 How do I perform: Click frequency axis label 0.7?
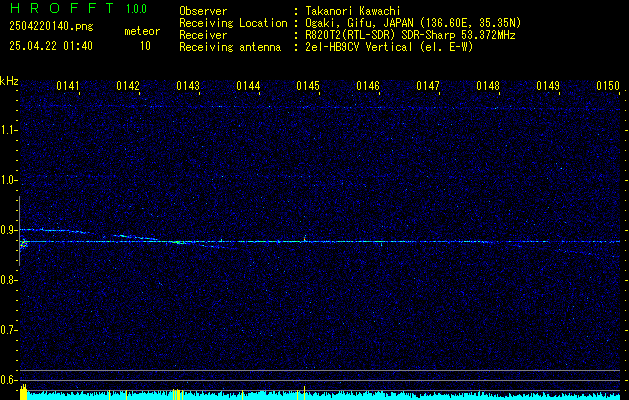[x=8, y=330]
